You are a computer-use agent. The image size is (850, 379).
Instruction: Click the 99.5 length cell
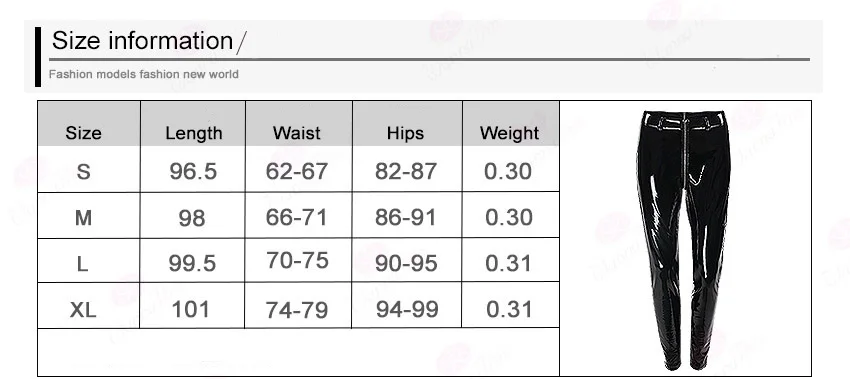click(192, 264)
